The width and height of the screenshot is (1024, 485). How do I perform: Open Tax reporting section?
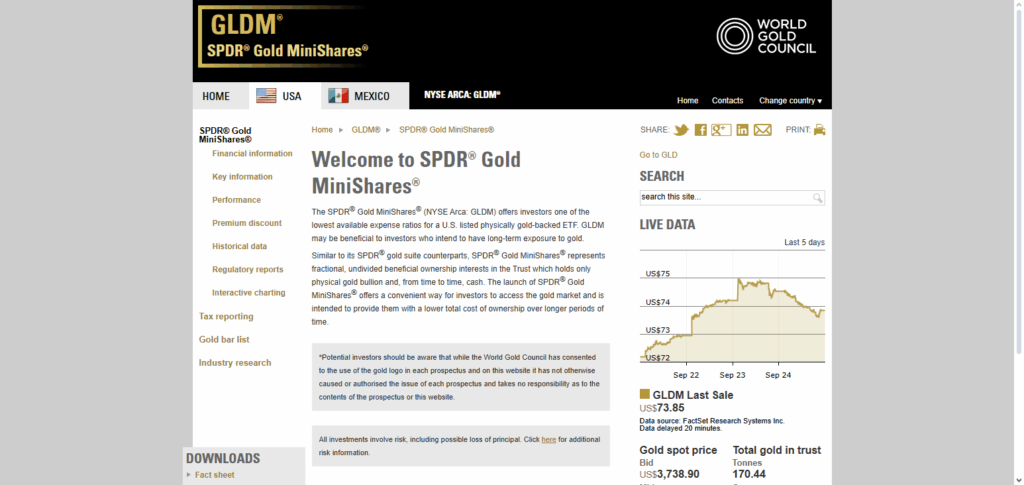click(226, 316)
